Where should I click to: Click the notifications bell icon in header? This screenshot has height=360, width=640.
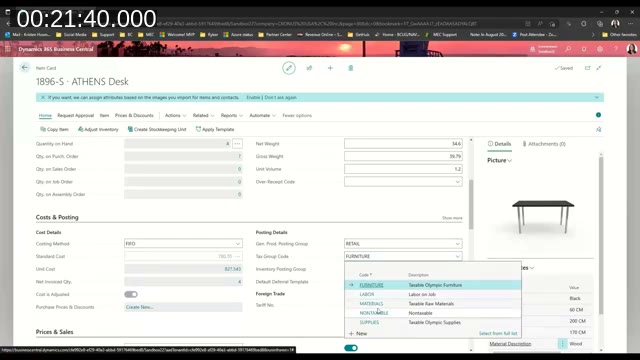click(584, 49)
